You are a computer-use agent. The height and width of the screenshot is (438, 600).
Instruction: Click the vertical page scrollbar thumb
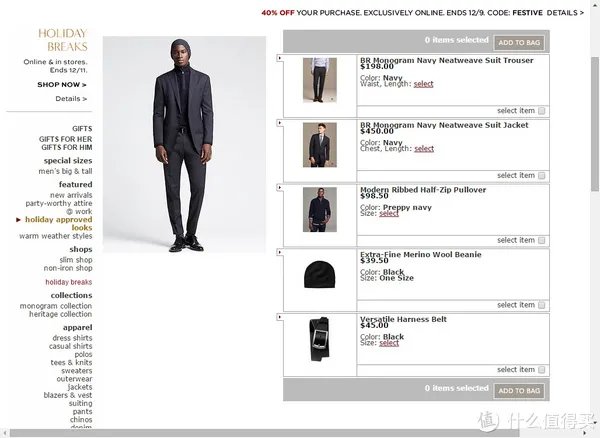595,124
